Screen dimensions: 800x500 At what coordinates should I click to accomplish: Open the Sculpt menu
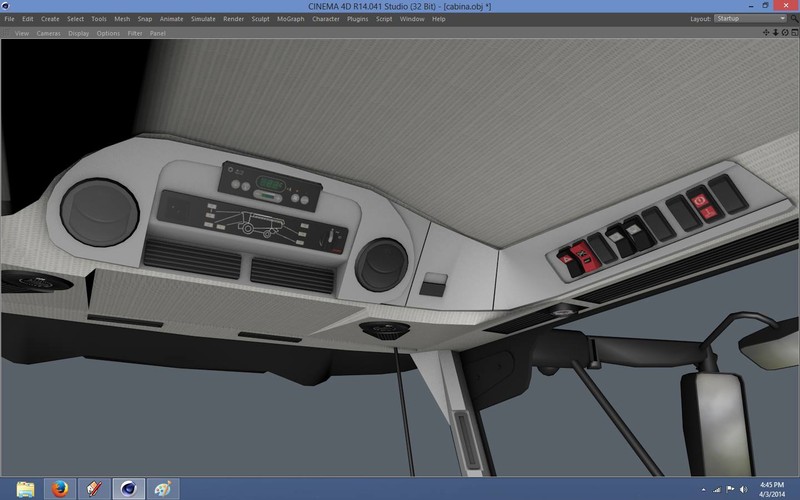click(x=260, y=19)
